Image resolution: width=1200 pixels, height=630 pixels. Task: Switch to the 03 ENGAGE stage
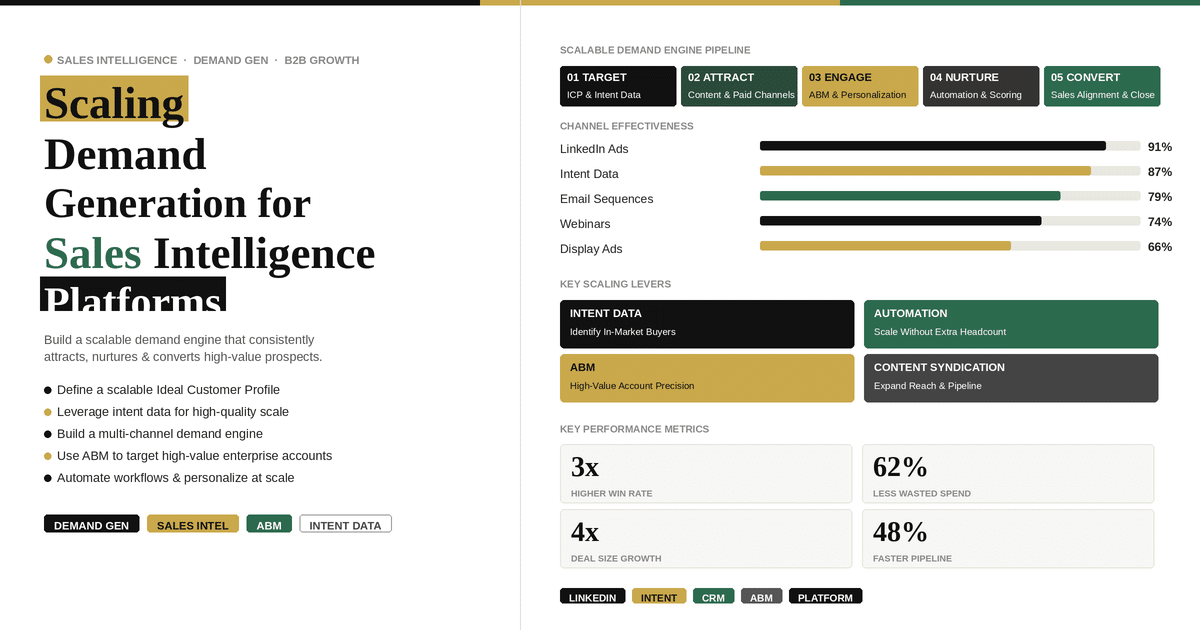860,86
